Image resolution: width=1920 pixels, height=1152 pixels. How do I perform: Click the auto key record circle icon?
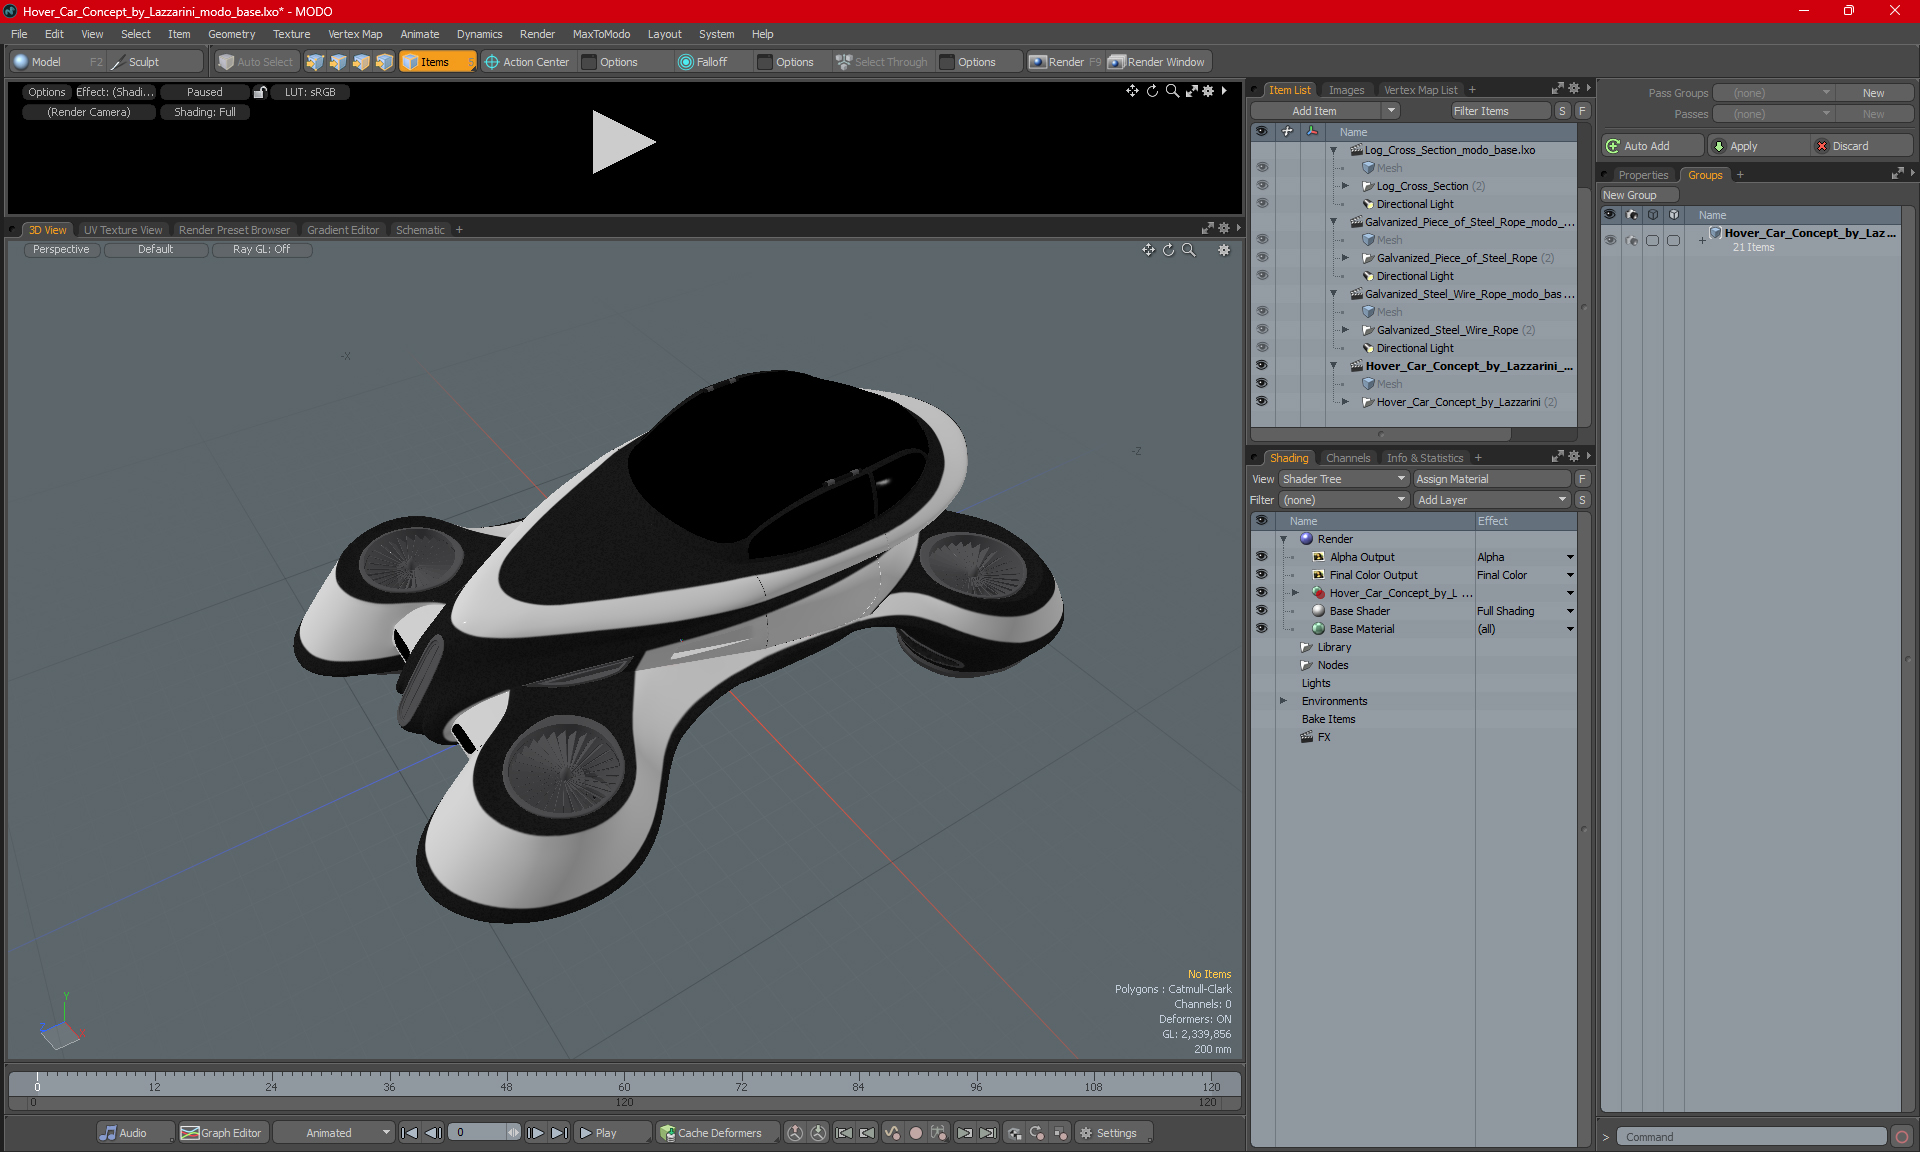click(915, 1133)
